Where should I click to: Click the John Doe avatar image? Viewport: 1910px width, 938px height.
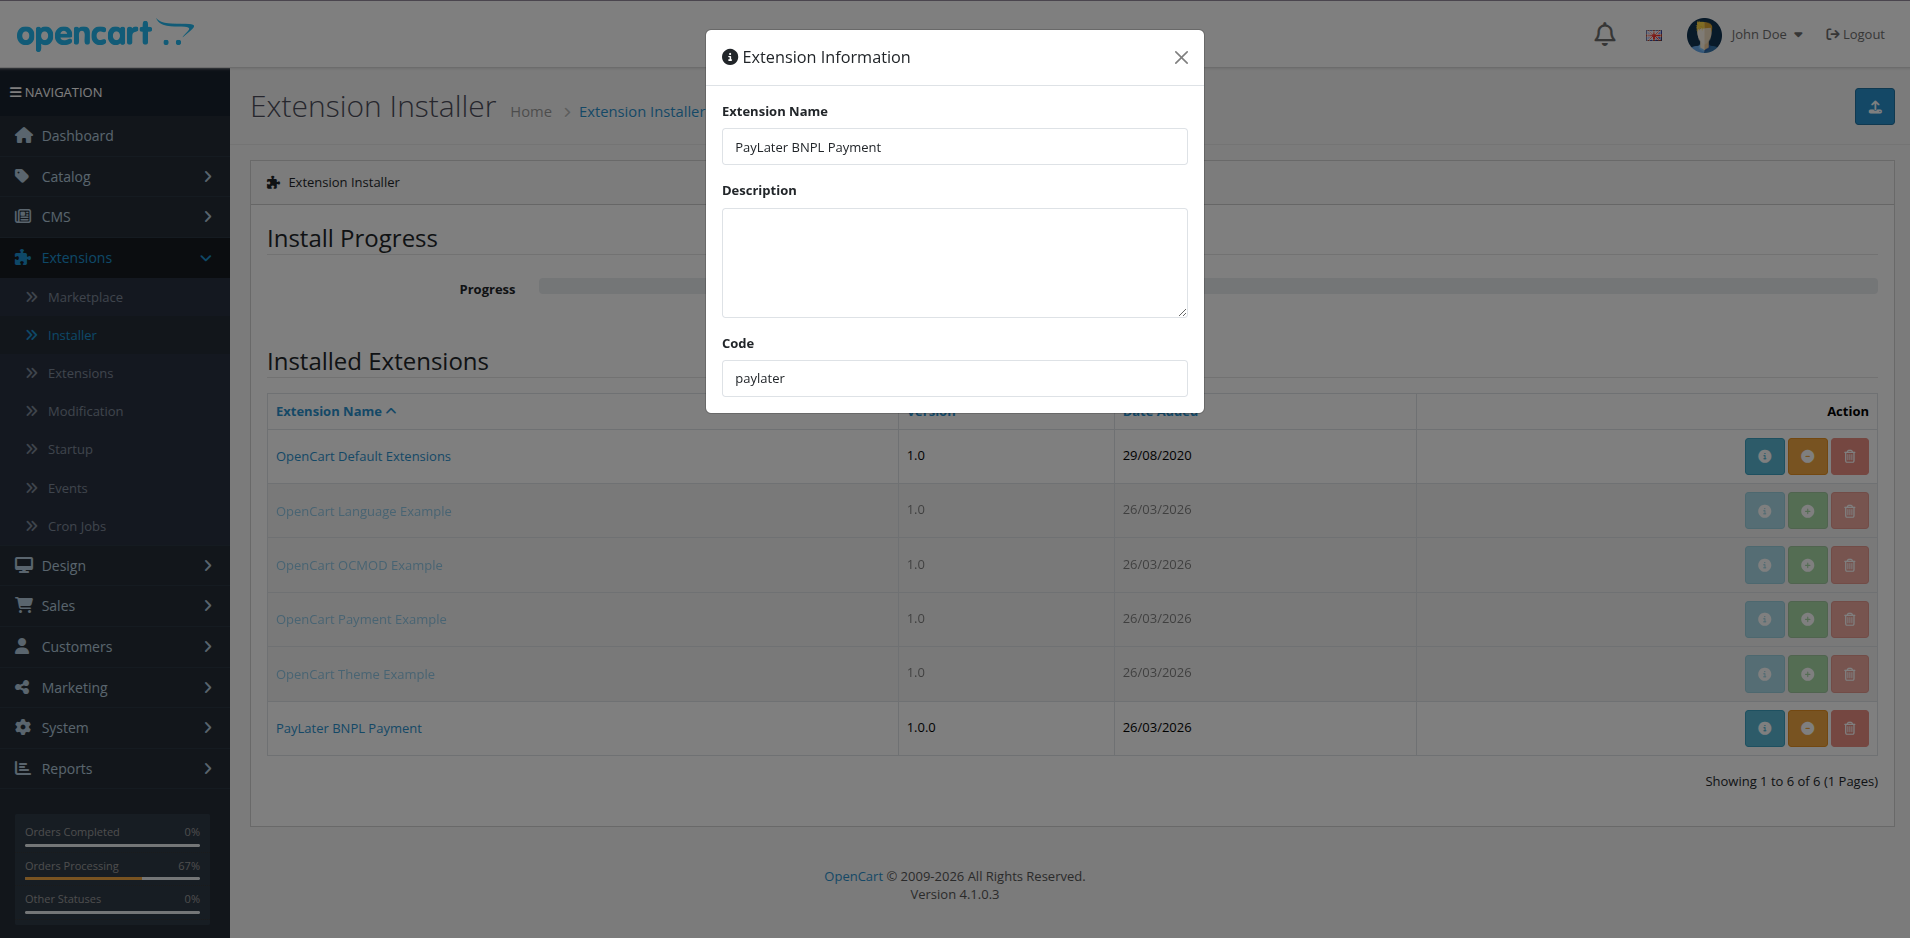[1704, 35]
